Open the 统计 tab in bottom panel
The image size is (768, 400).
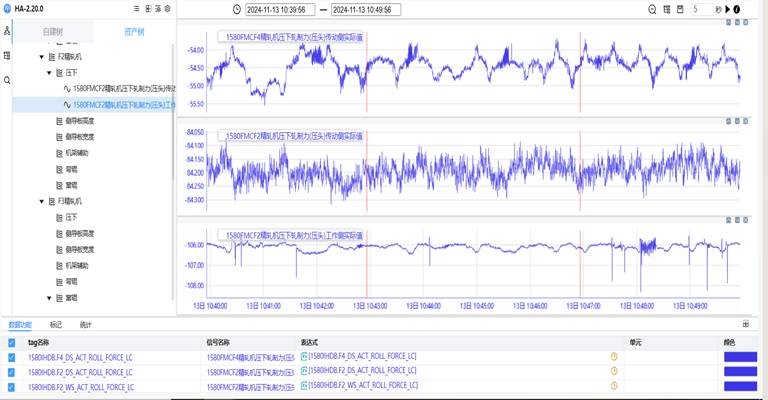pos(86,324)
